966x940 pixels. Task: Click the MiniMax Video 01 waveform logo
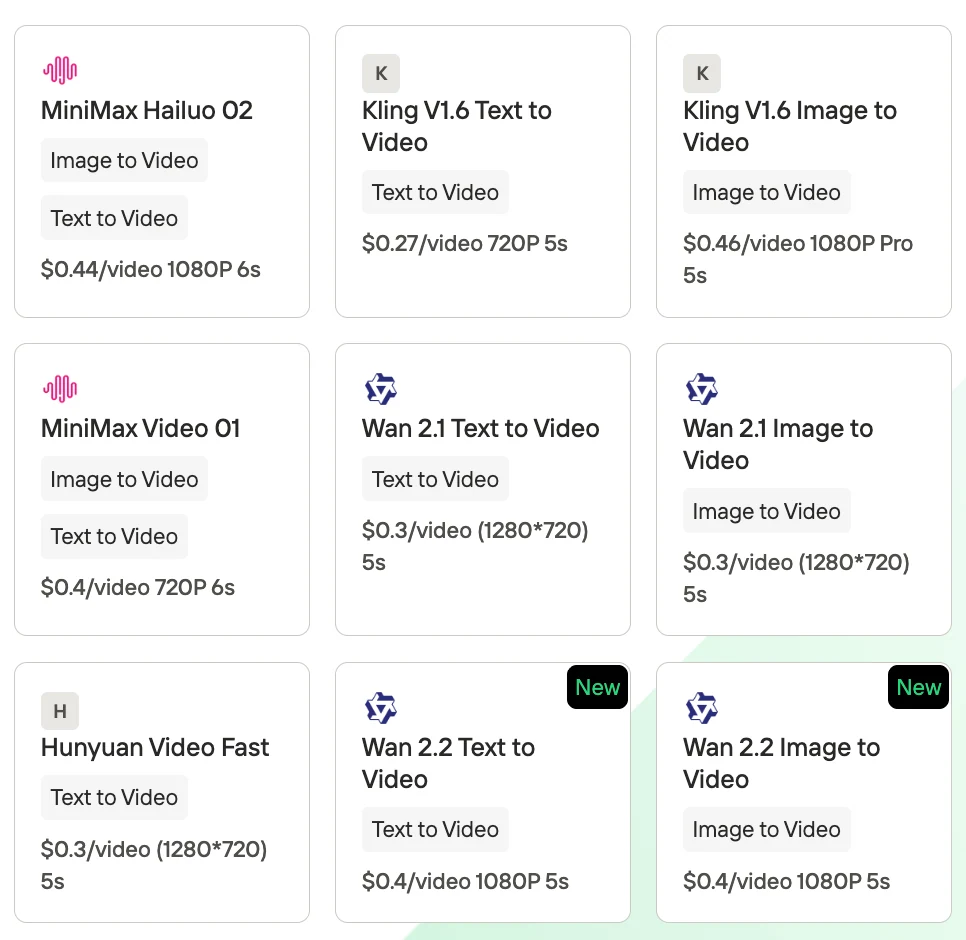60,389
